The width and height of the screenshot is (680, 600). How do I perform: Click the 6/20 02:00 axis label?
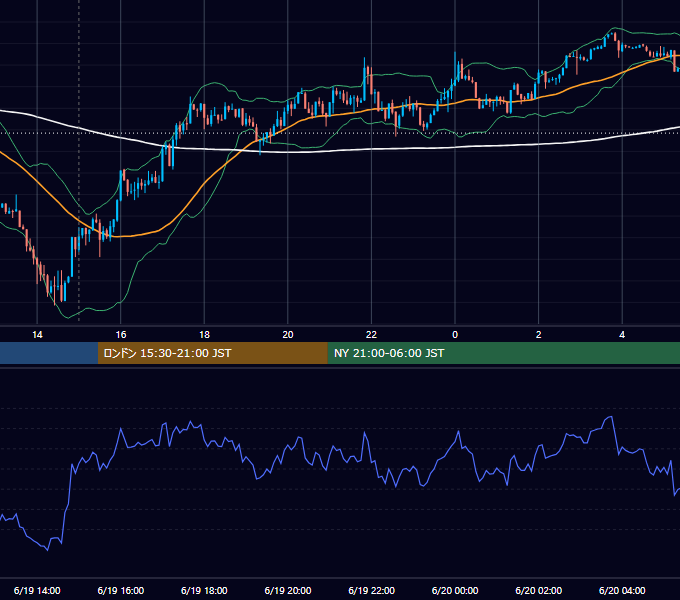tap(539, 590)
